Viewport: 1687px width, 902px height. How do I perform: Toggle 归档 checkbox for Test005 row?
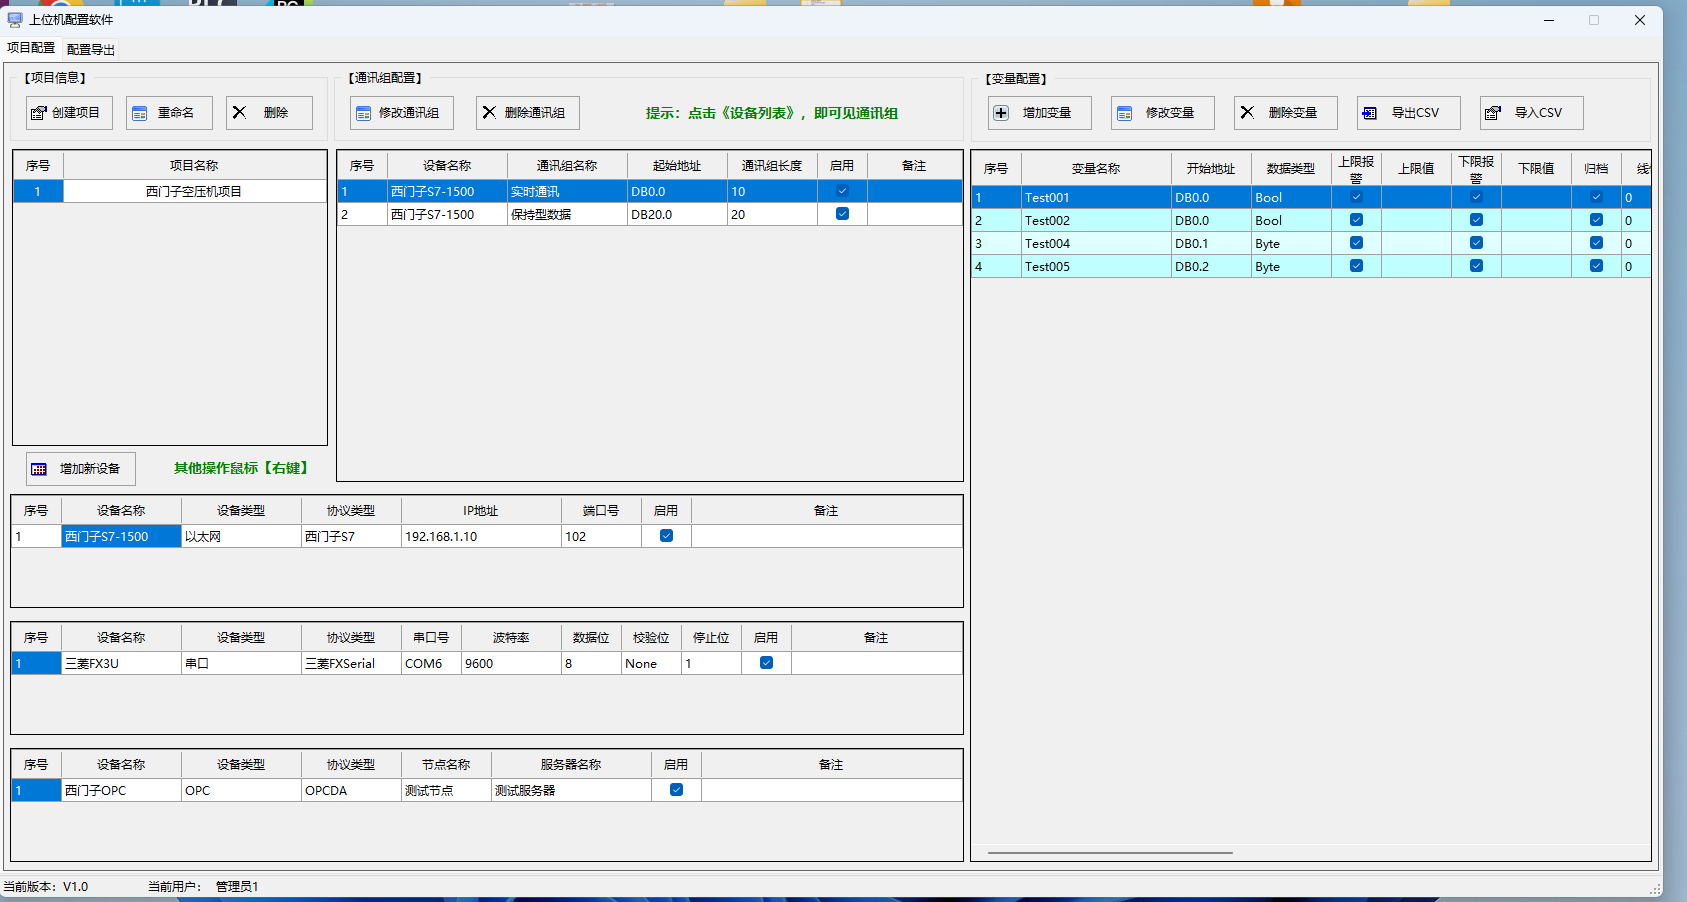click(x=1596, y=266)
